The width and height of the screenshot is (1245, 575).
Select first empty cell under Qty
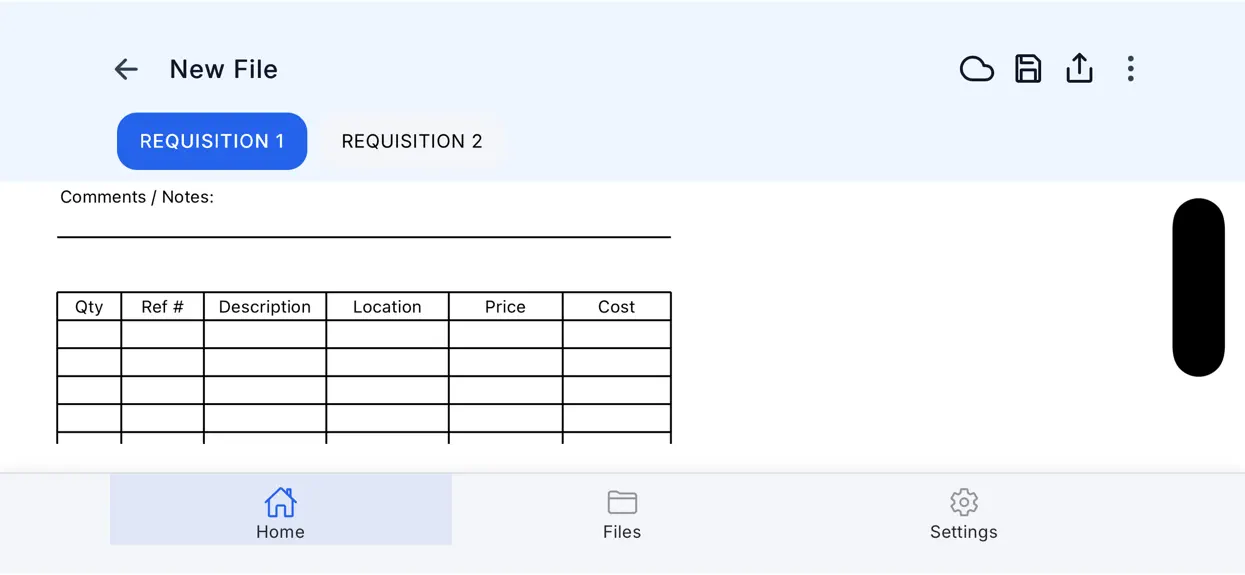pos(89,334)
